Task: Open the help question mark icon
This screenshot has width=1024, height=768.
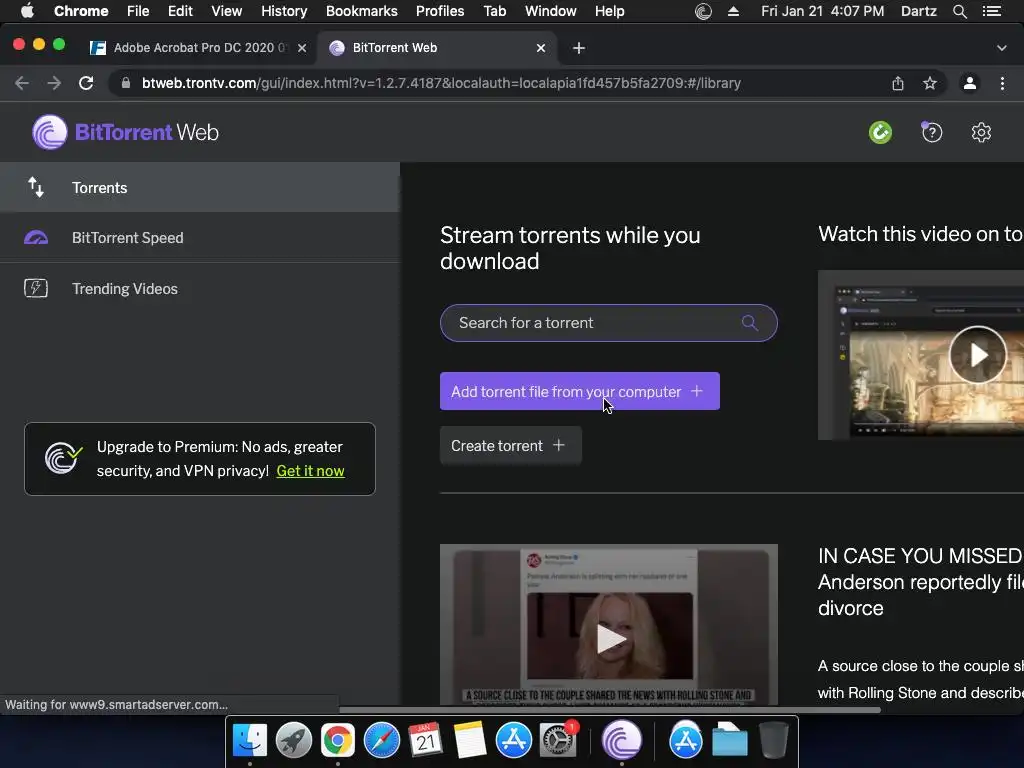Action: tap(932, 133)
